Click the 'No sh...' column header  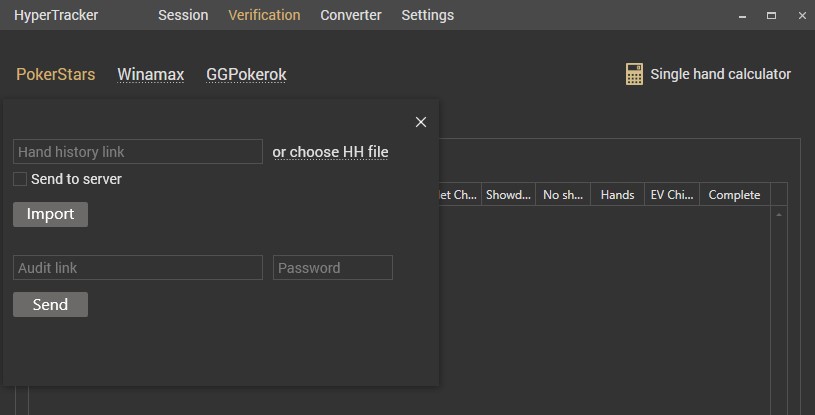(x=563, y=194)
